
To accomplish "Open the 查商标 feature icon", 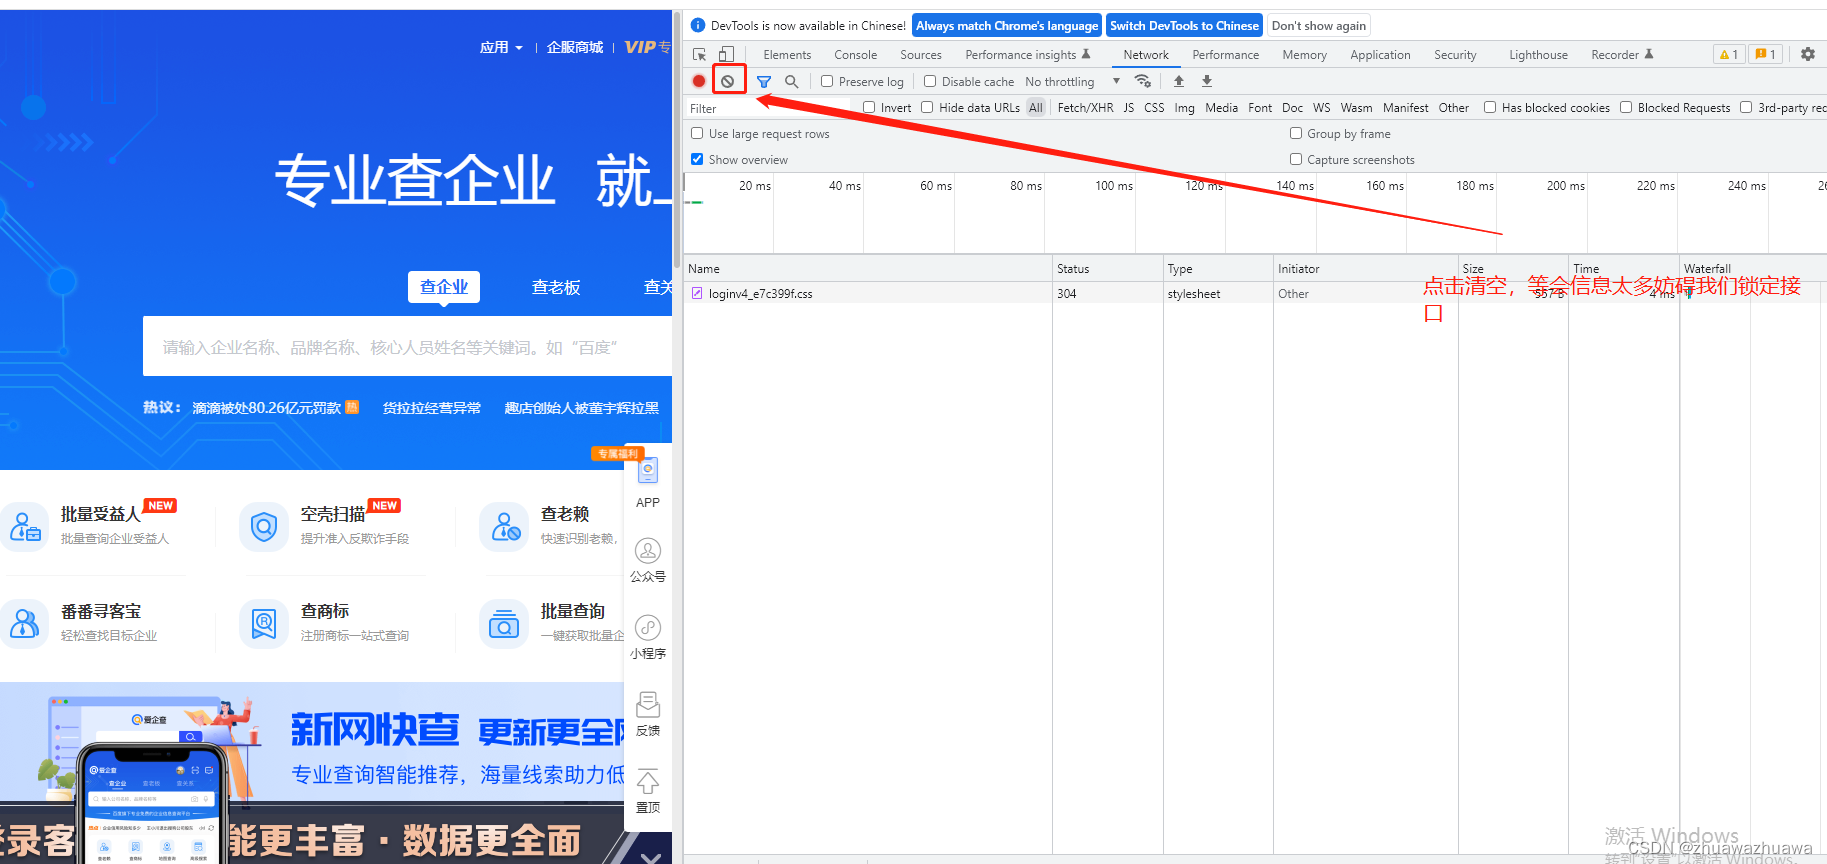I will click(264, 623).
